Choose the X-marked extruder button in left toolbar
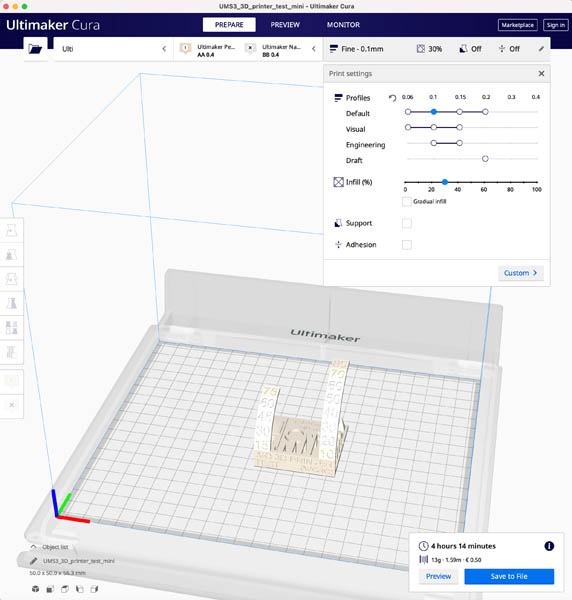572x600 pixels. pos(11,405)
